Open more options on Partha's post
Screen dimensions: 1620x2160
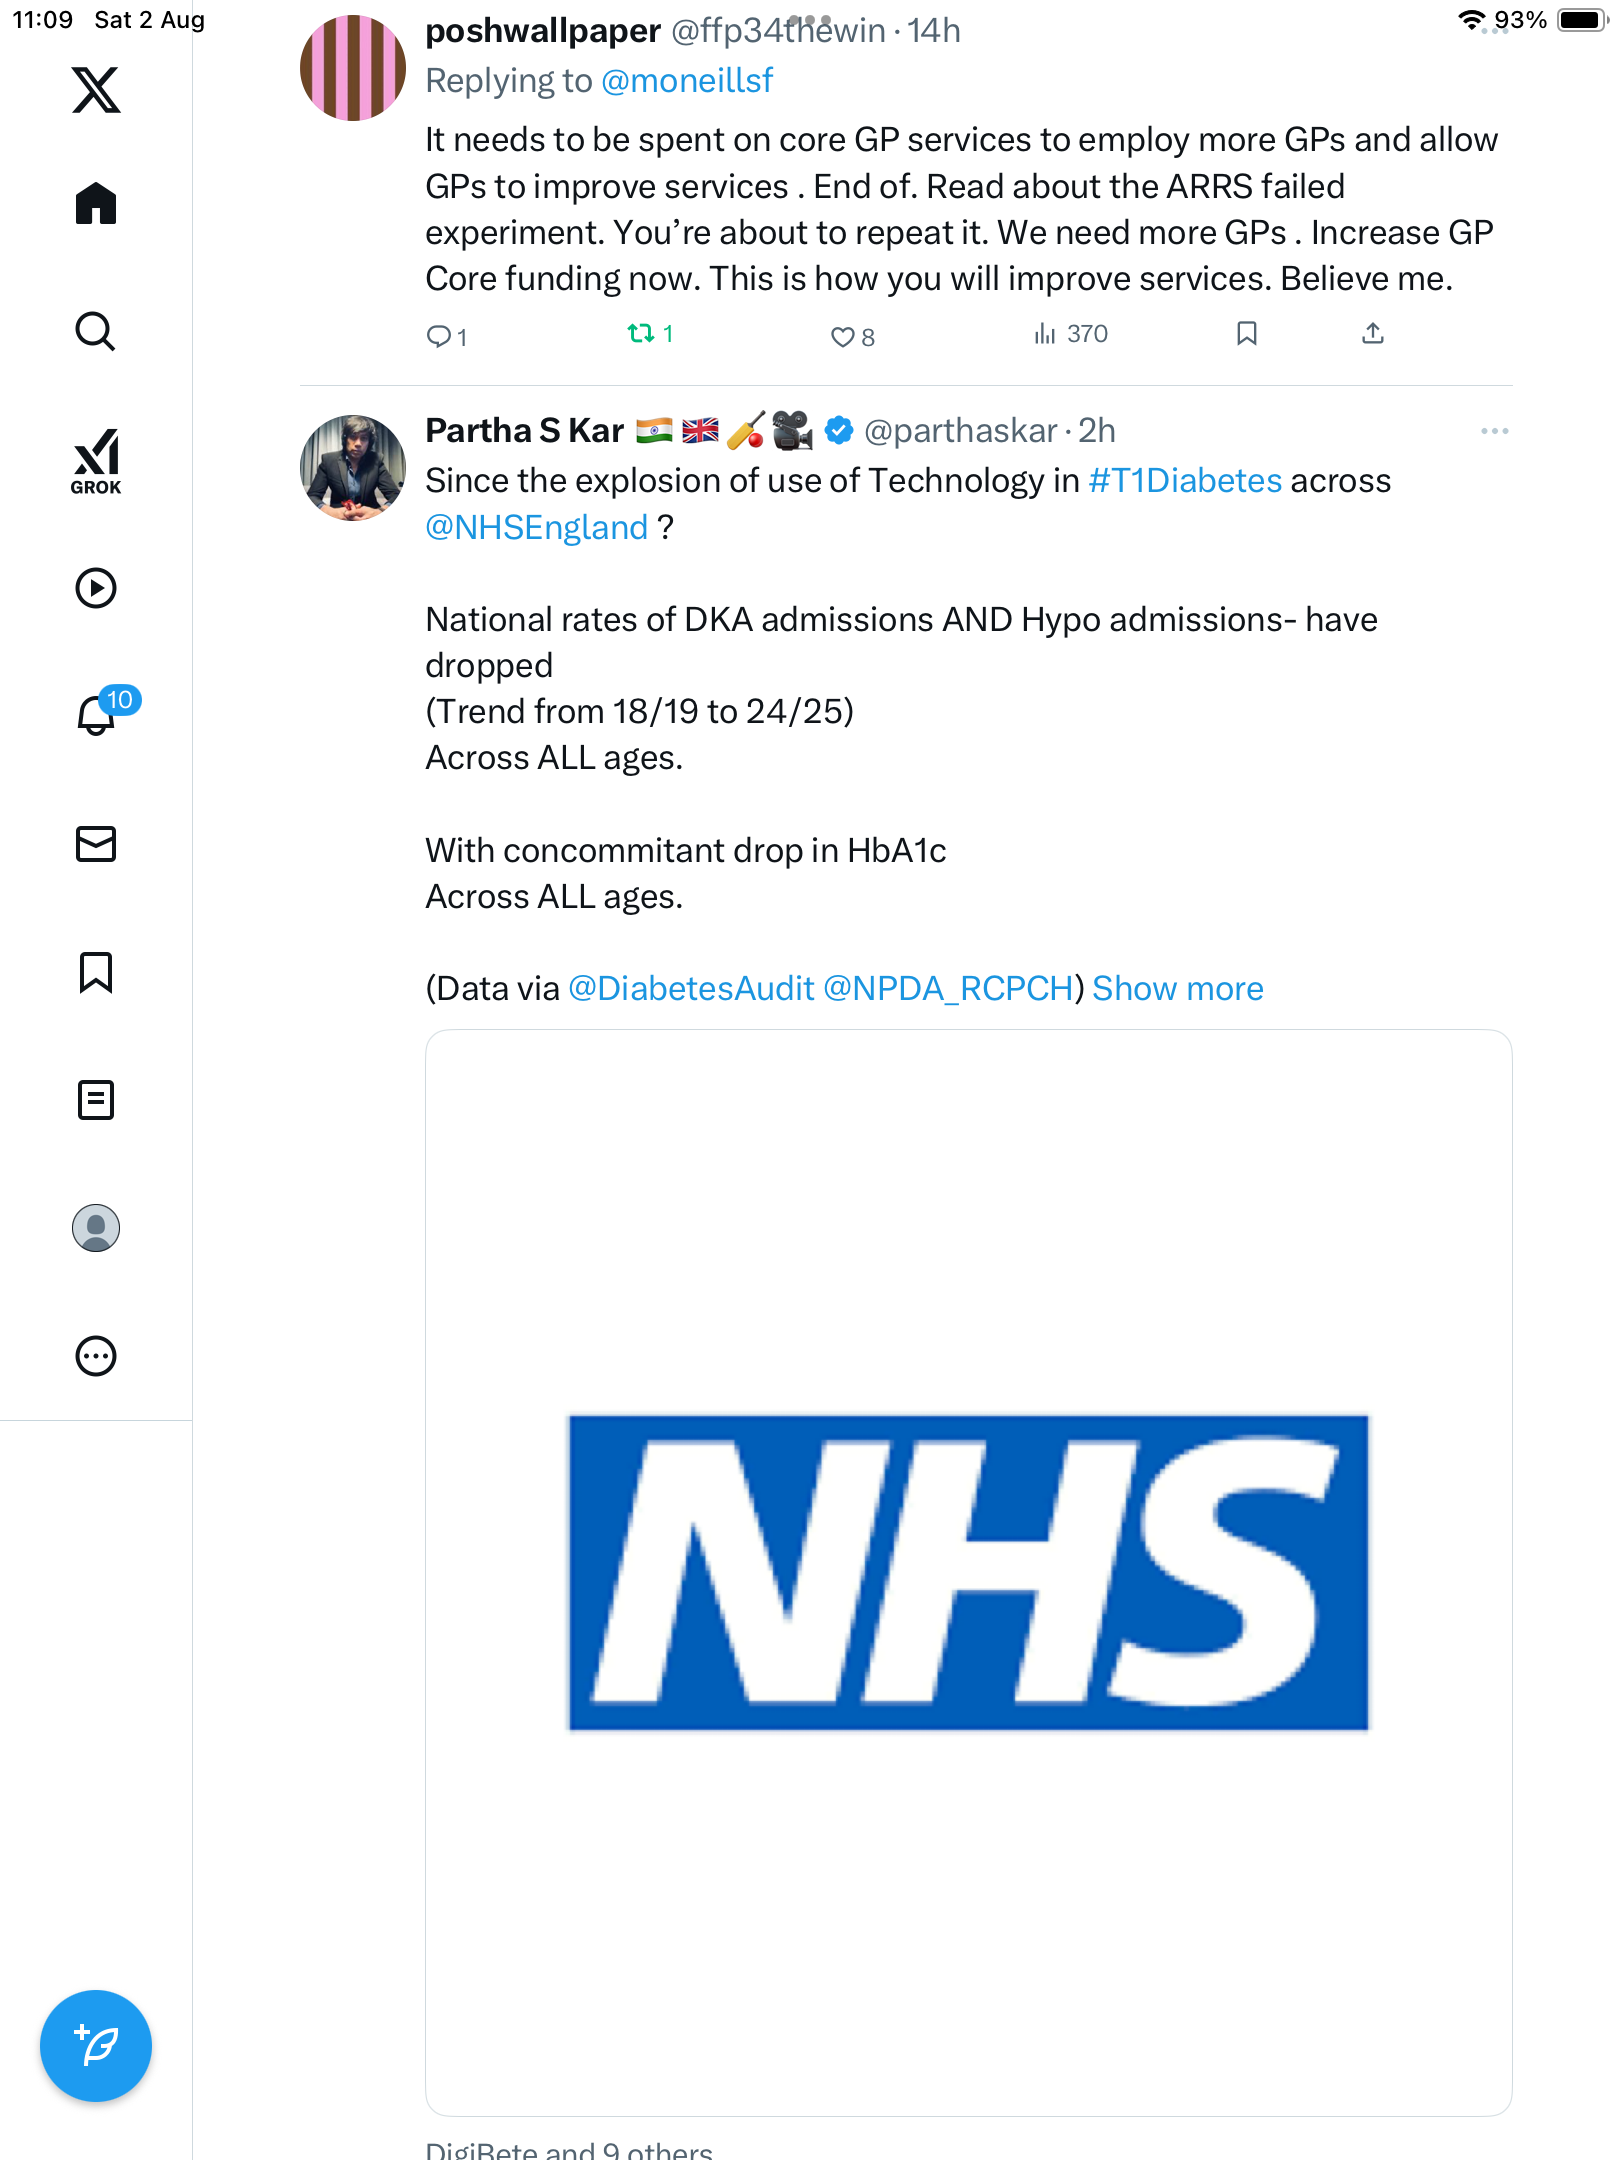(x=1494, y=431)
